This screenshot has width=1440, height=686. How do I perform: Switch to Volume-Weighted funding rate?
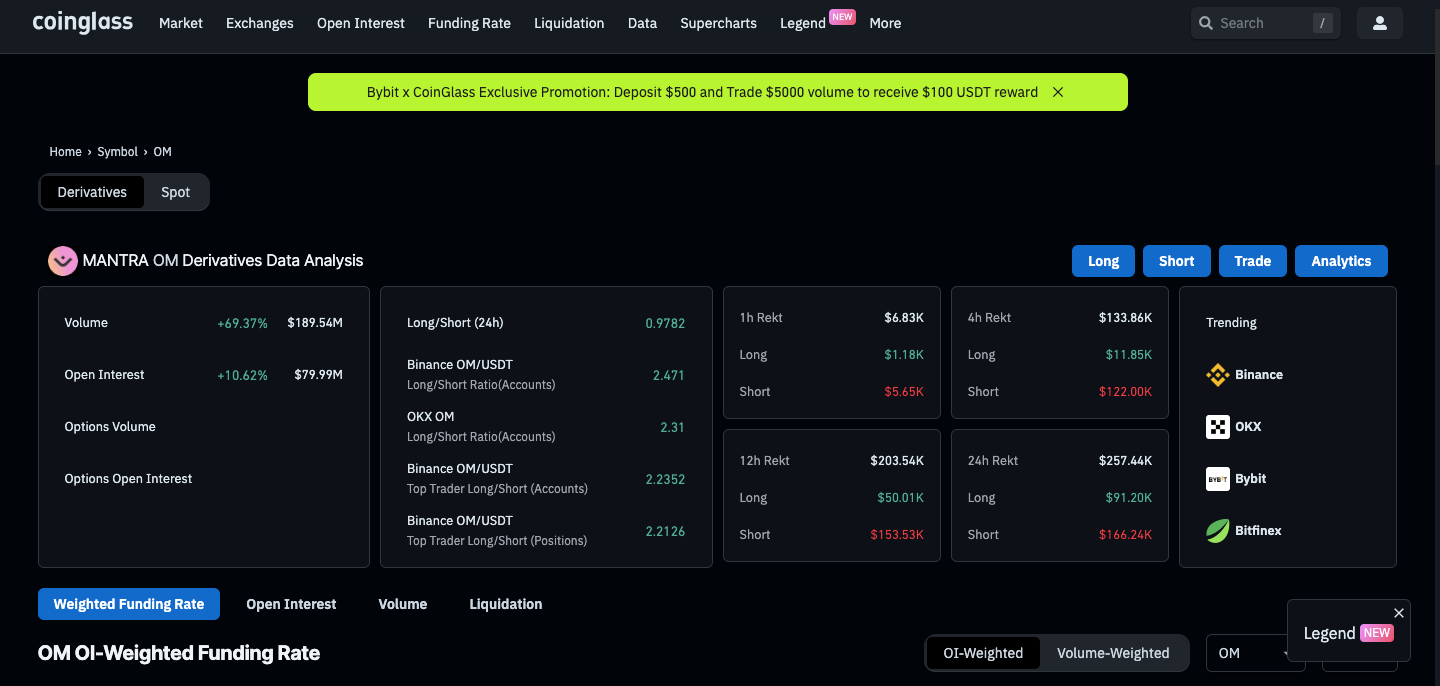pos(1112,653)
